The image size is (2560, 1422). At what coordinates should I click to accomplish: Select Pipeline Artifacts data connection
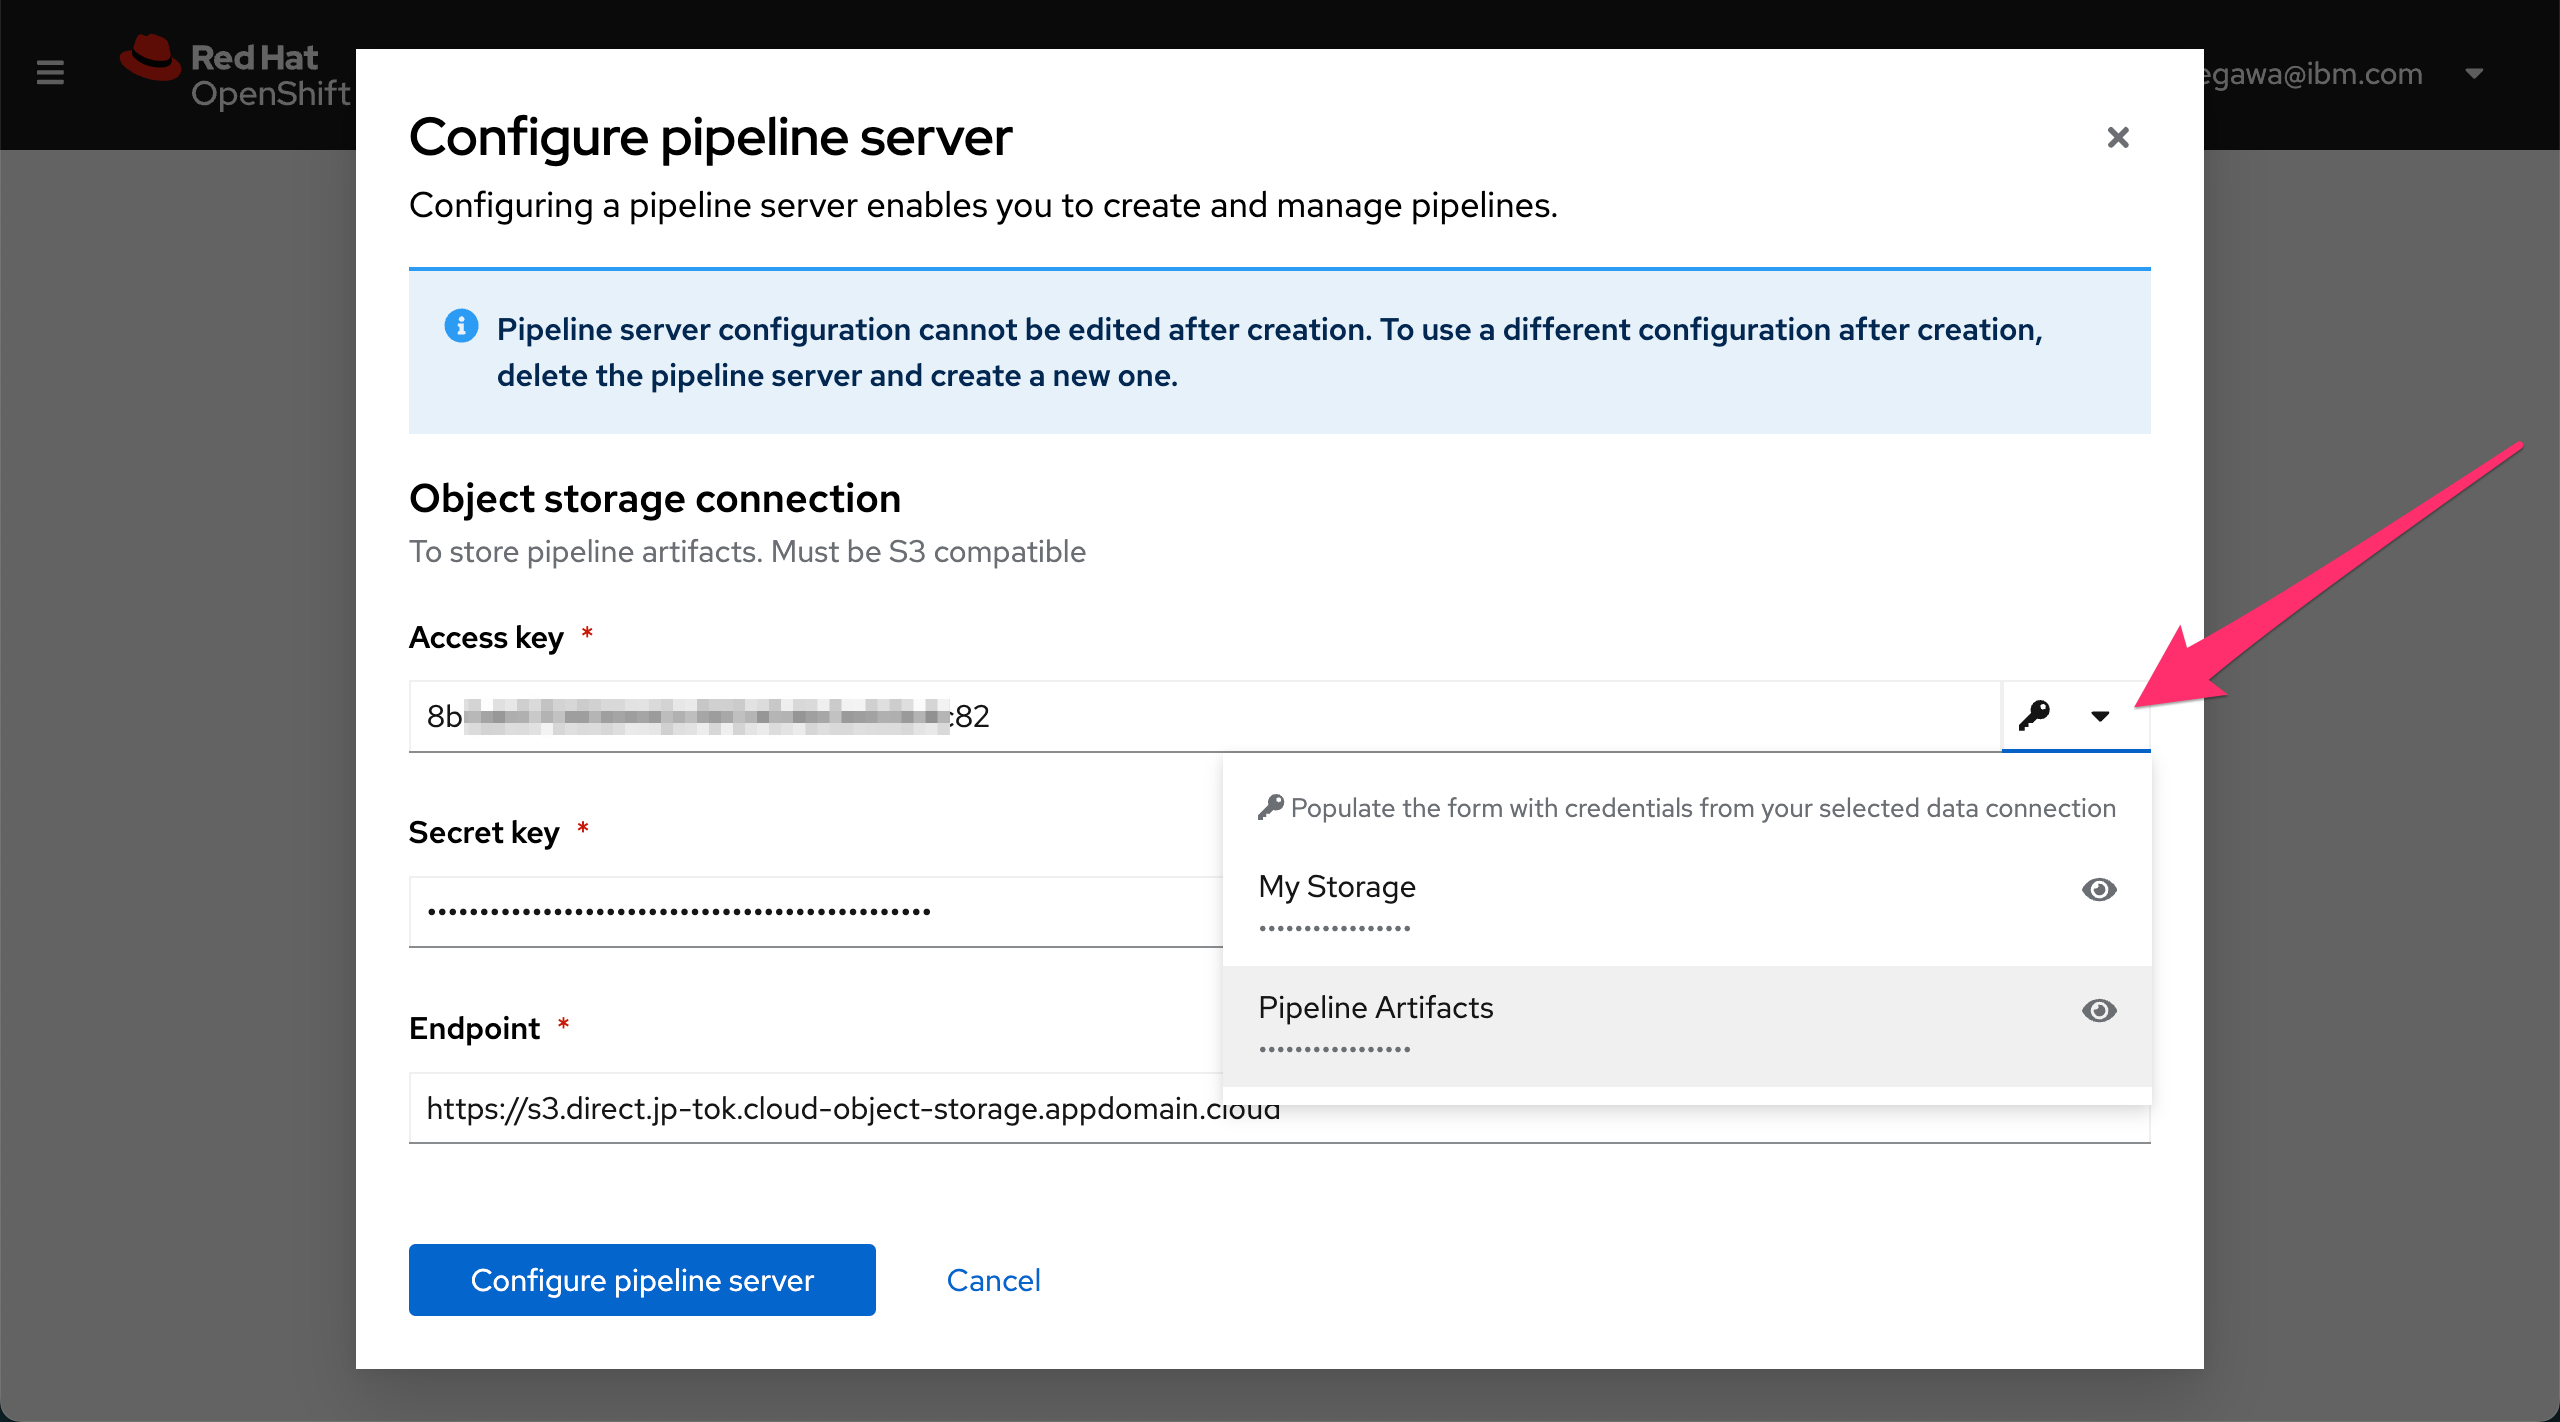point(1376,1008)
